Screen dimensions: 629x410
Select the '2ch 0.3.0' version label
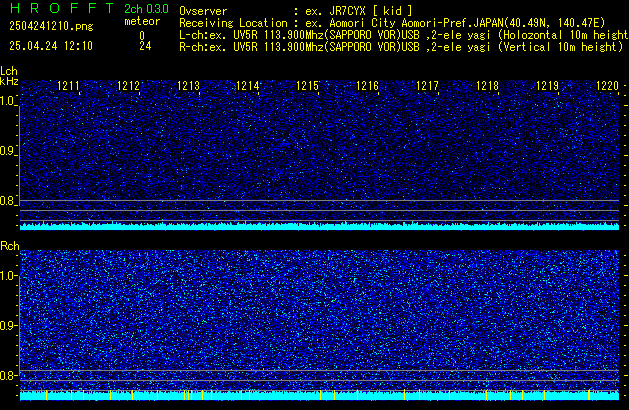click(x=146, y=9)
